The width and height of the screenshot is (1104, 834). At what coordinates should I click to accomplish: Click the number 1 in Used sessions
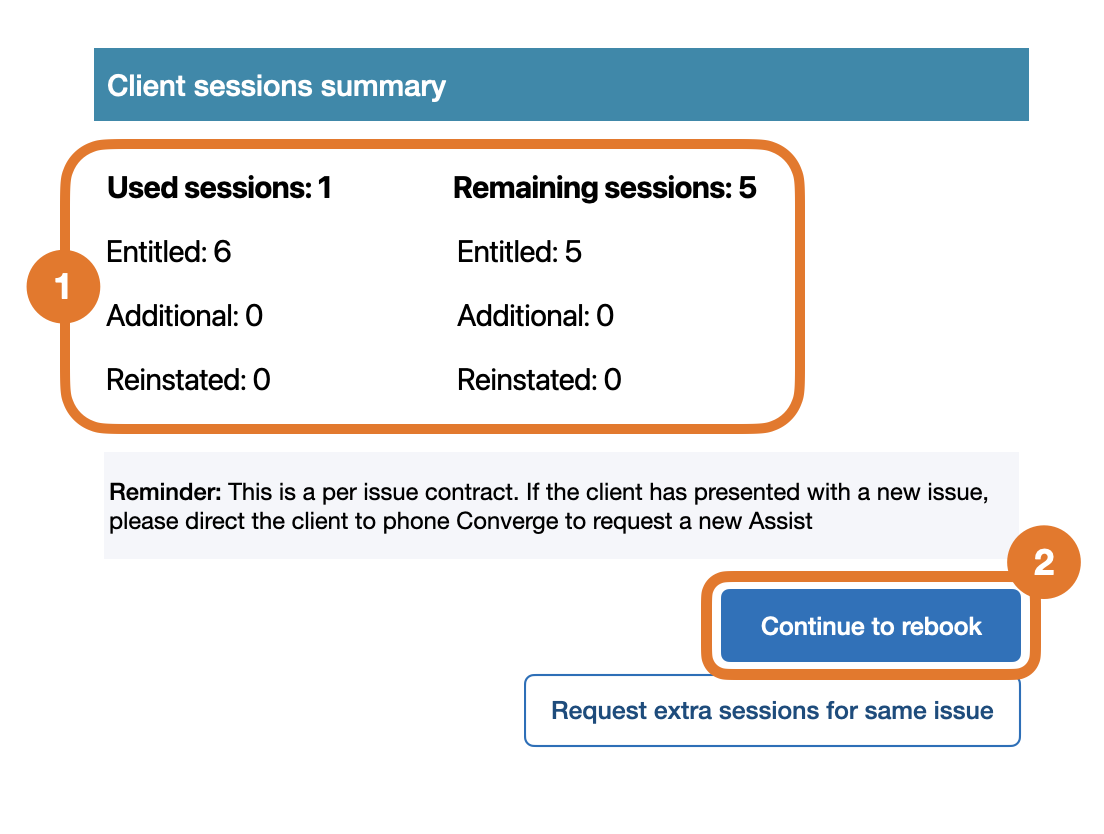pyautogui.click(x=324, y=188)
